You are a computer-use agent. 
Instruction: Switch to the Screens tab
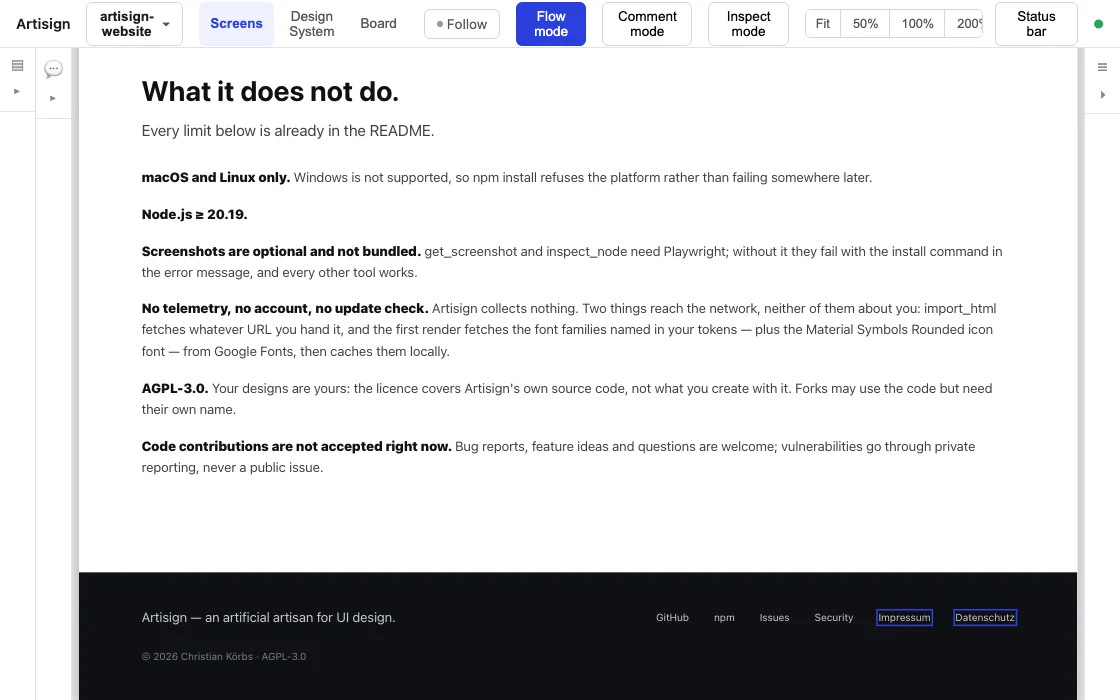point(236,24)
